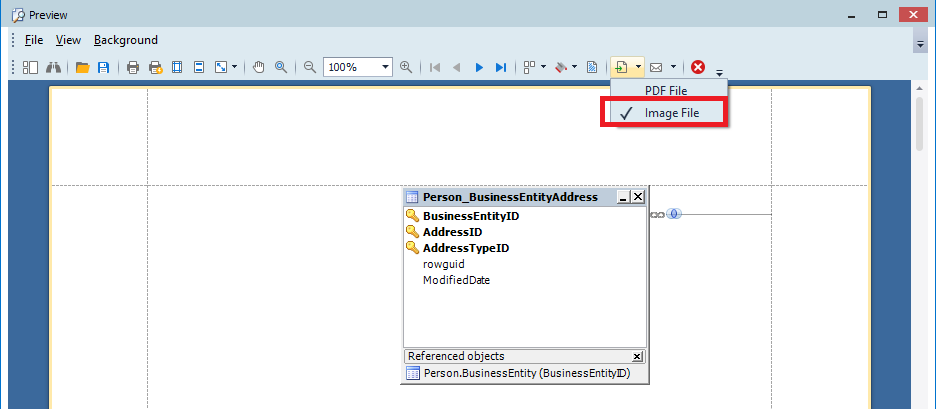This screenshot has width=937, height=409.
Task: Select the checked Image File option
Action: coord(671,113)
